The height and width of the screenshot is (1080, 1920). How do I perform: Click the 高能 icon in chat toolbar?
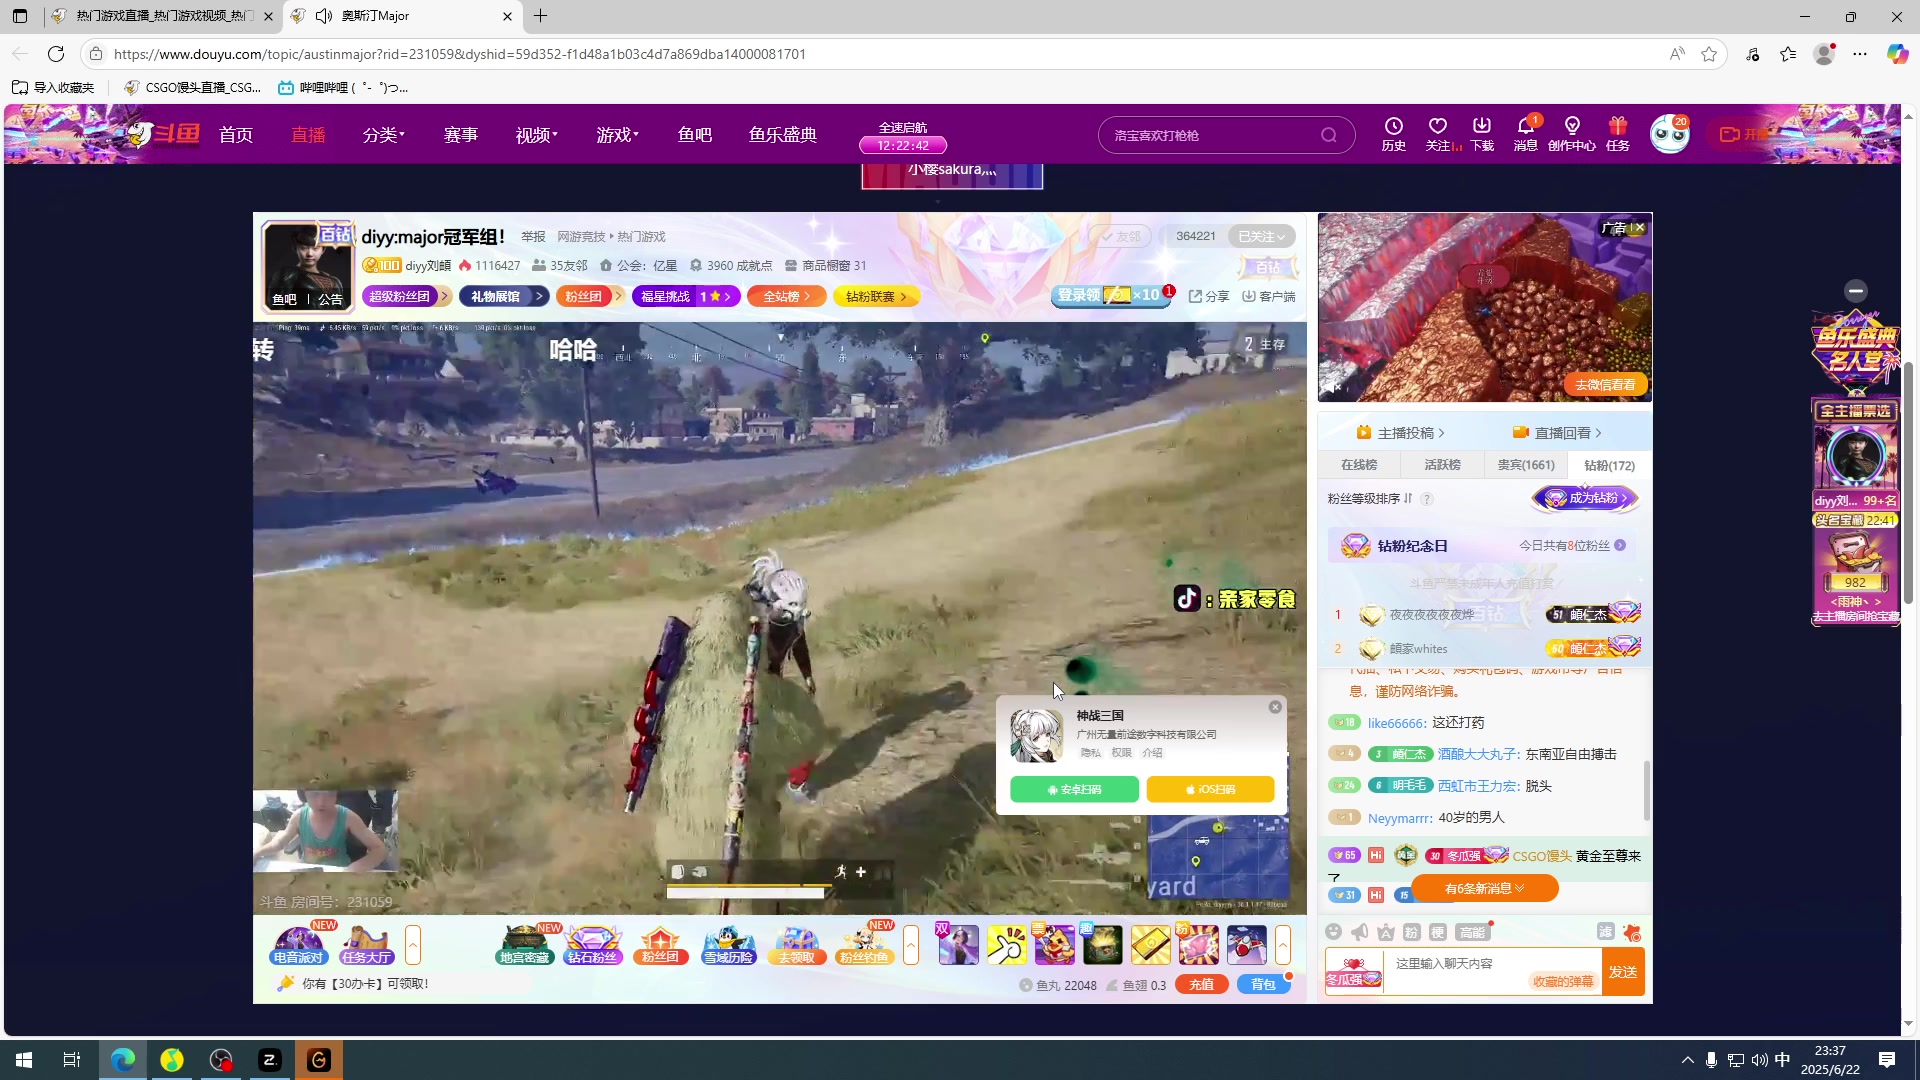[1473, 932]
